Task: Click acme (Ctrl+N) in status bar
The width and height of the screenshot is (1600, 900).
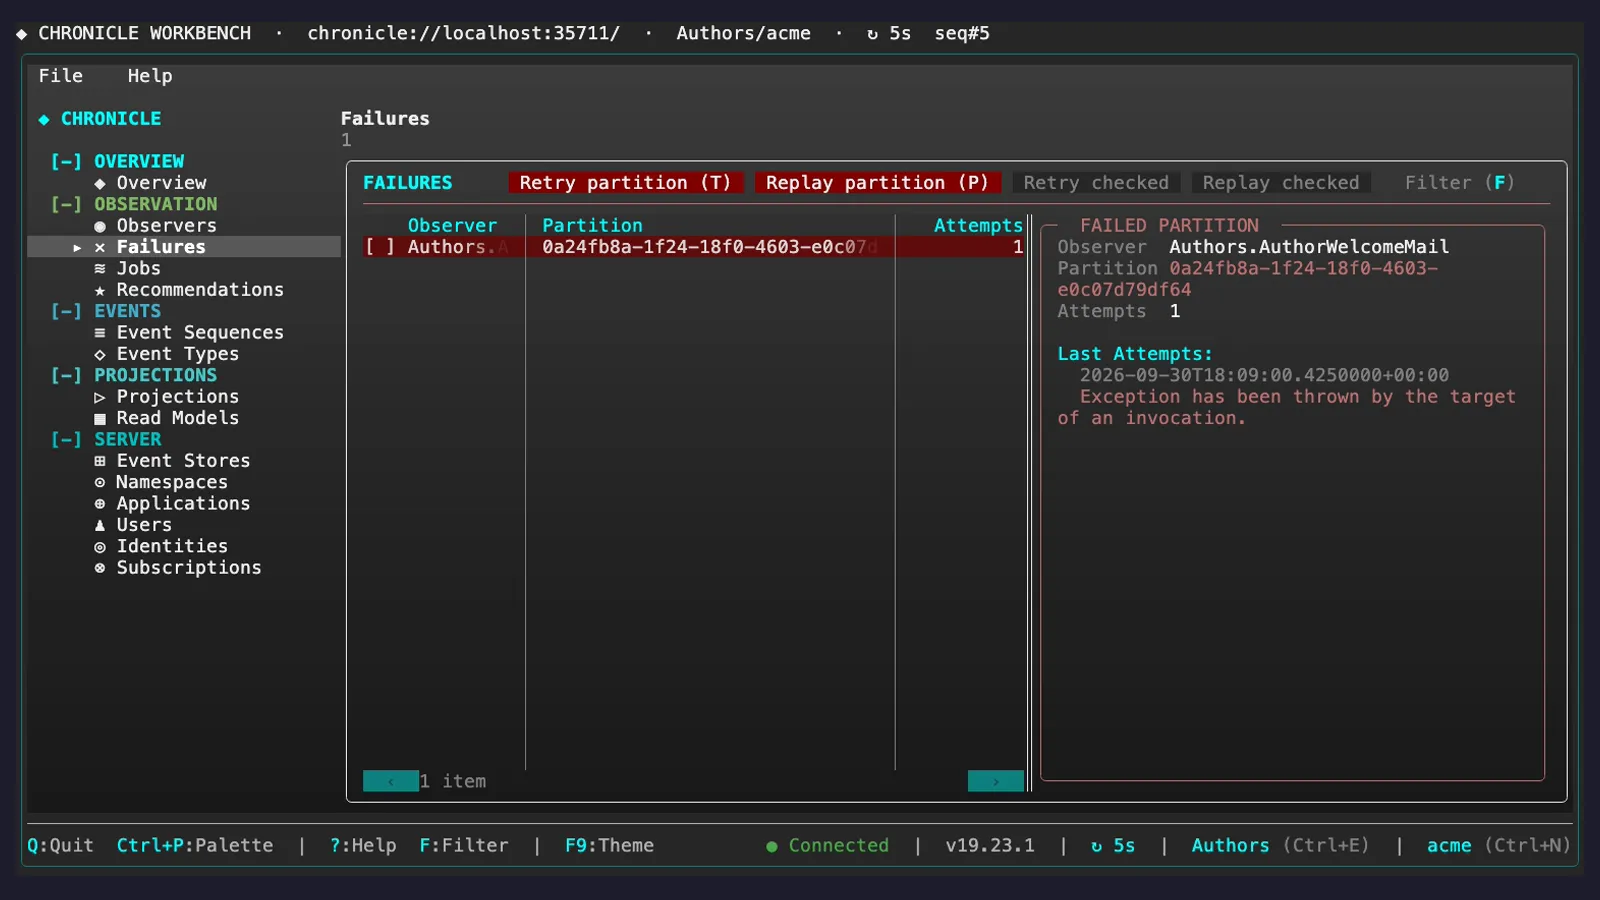Action: (x=1498, y=846)
